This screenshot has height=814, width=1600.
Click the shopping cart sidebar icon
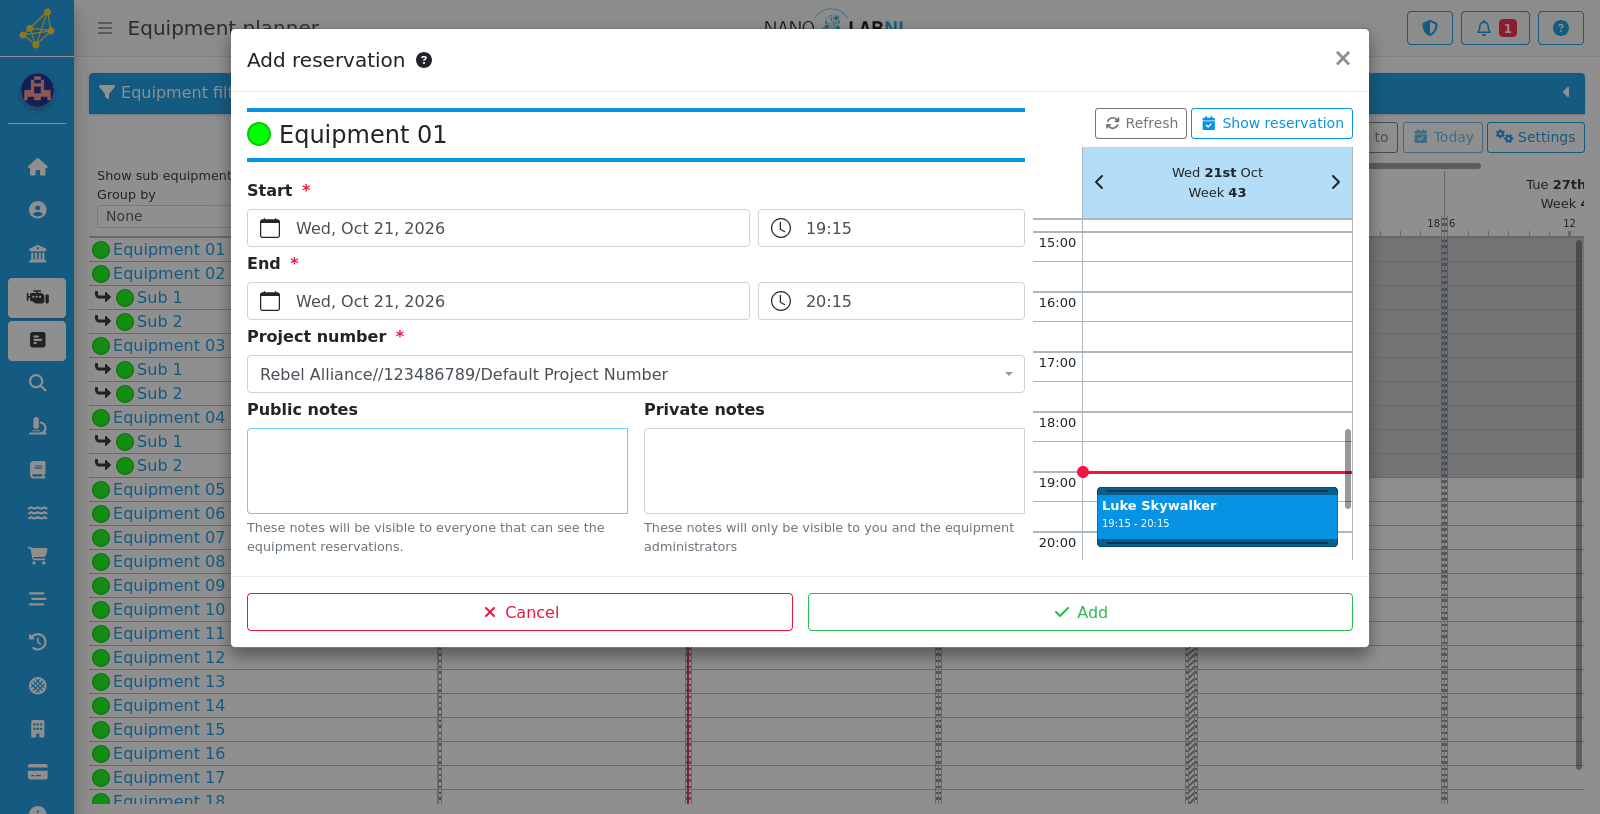pyautogui.click(x=37, y=556)
